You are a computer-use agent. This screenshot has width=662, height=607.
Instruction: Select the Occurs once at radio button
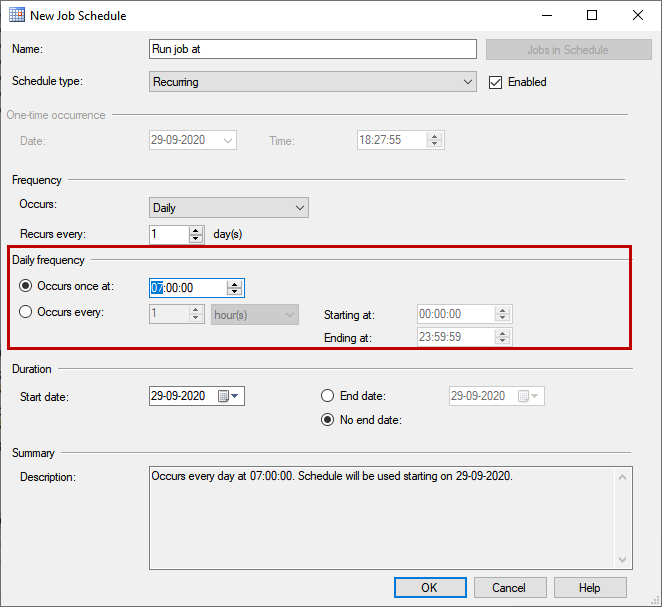pyautogui.click(x=25, y=286)
